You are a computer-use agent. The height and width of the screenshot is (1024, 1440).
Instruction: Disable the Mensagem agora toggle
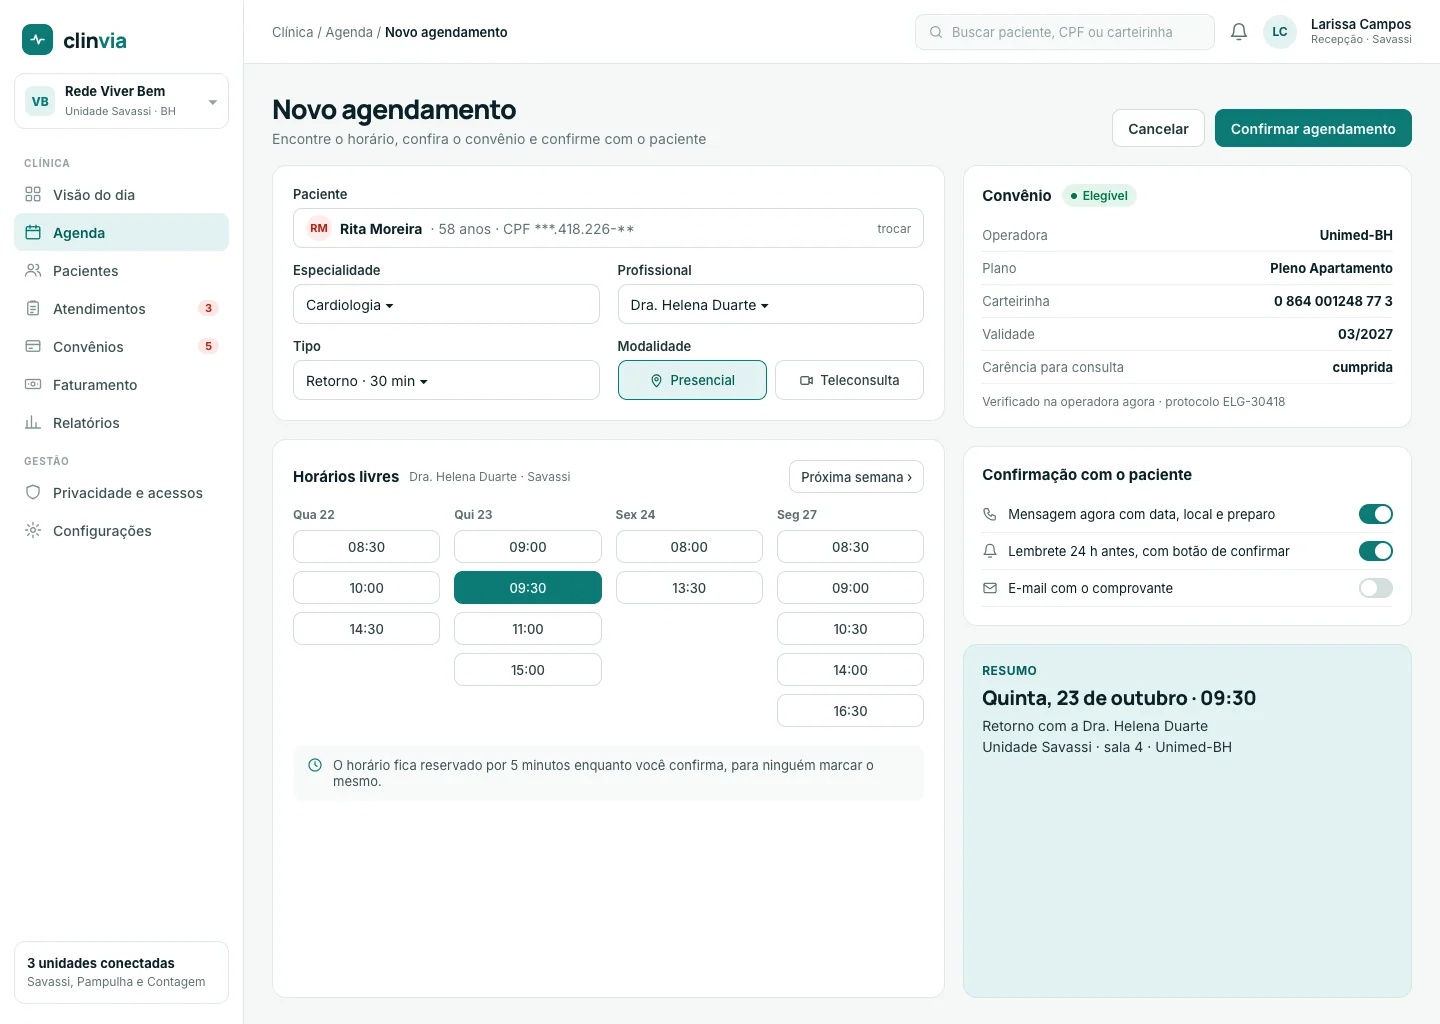point(1376,514)
